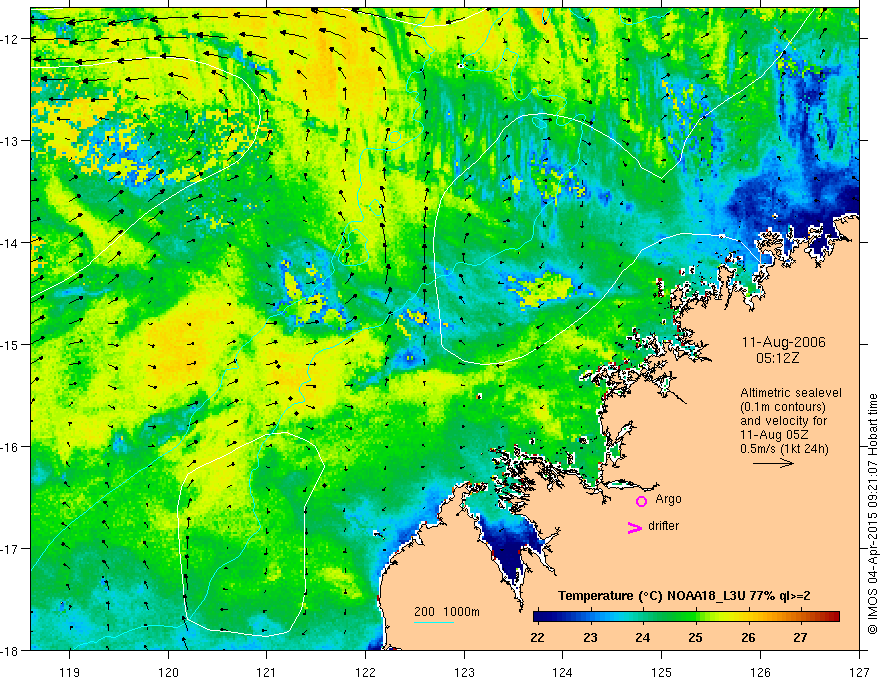The image size is (880, 680).
Task: Click the longitude axis label '121'
Action: [267, 672]
